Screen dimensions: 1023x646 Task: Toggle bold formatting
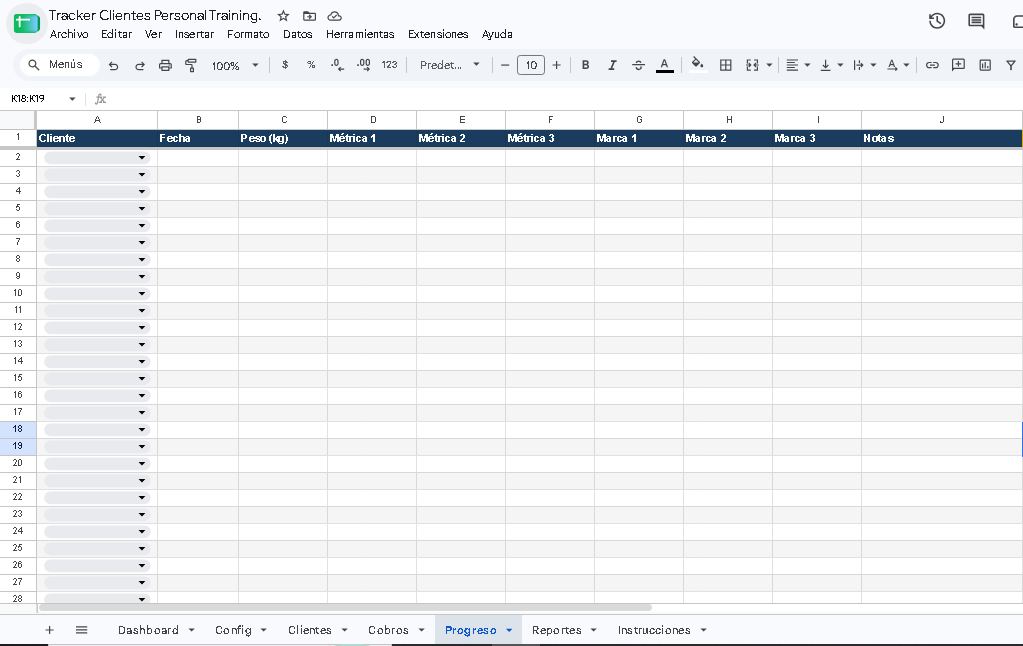click(585, 65)
